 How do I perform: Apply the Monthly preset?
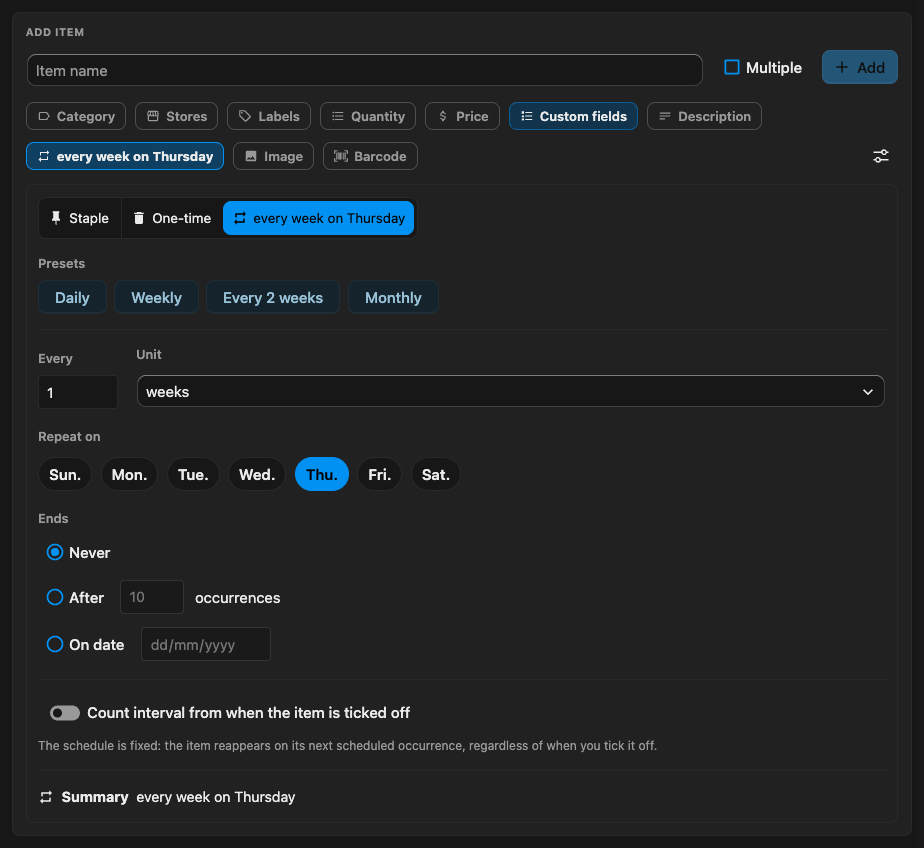[x=393, y=298]
